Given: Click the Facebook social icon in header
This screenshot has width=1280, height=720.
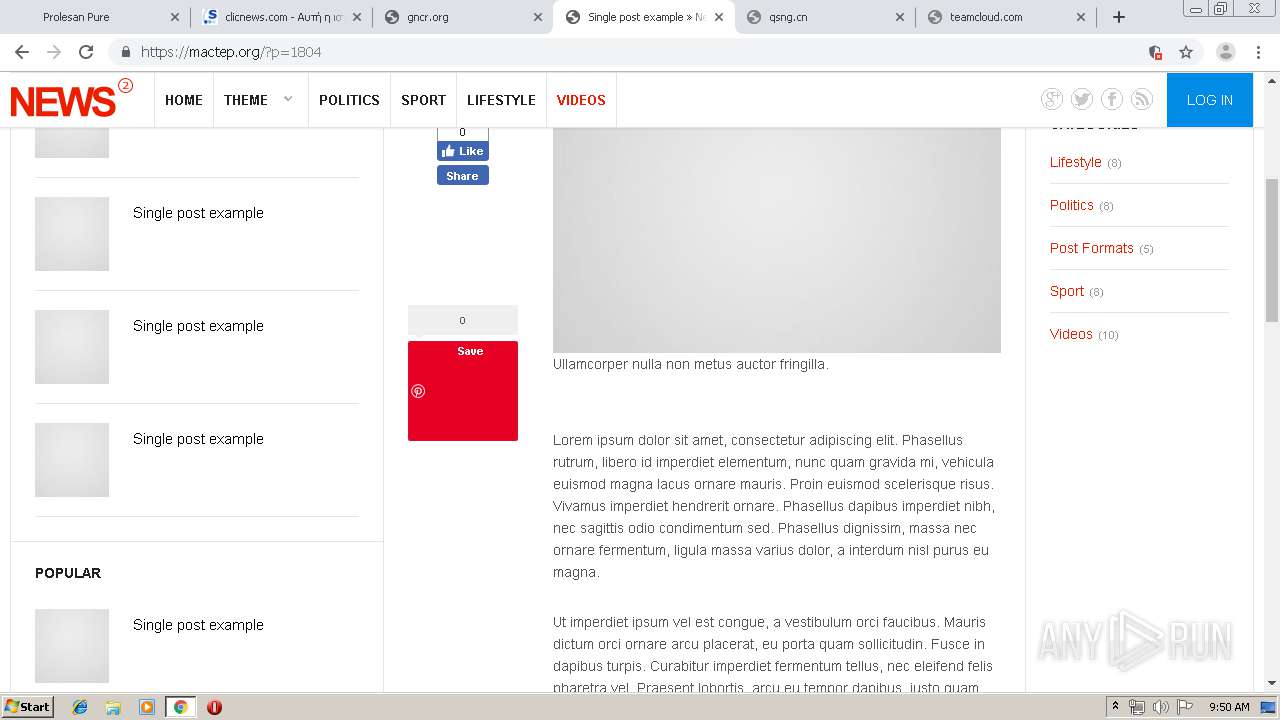Looking at the screenshot, I should point(1112,99).
